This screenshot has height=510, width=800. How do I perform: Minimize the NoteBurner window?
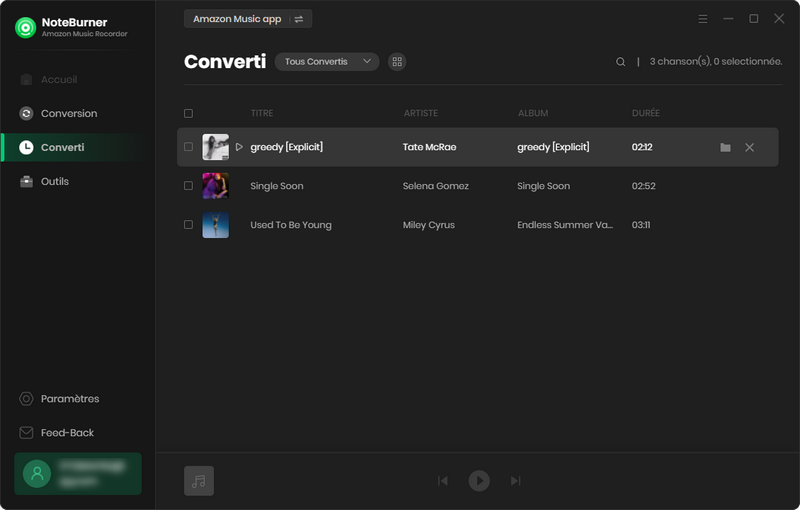(x=728, y=19)
